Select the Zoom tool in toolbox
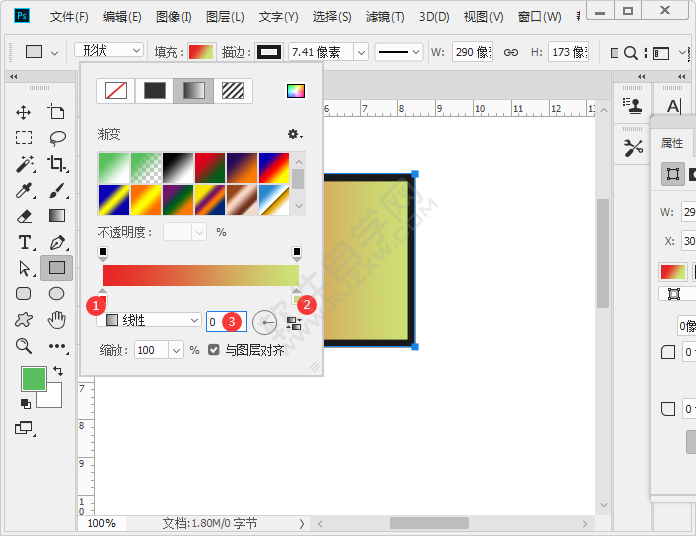Screen dimensions: 696x536 pyautogui.click(x=24, y=346)
